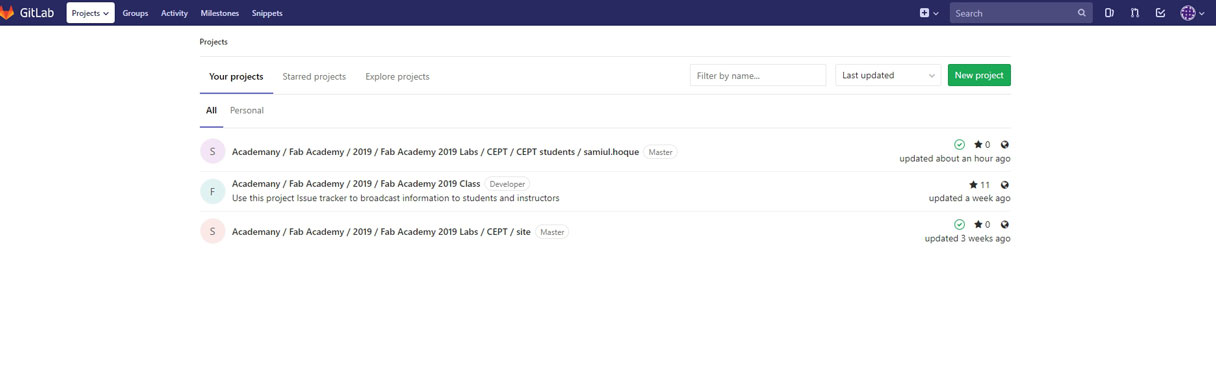Viewport: 1216px width, 371px height.
Task: Click globe icon on Fab Academy Class row
Action: click(1005, 185)
